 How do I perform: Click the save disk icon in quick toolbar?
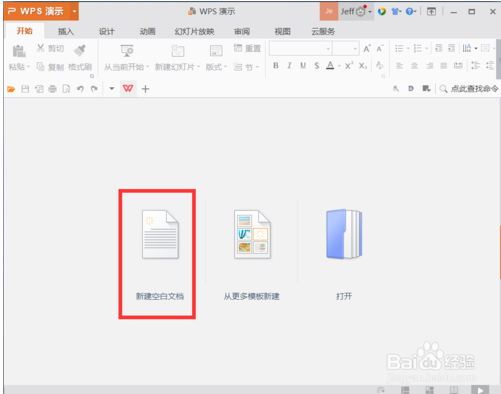click(25, 89)
